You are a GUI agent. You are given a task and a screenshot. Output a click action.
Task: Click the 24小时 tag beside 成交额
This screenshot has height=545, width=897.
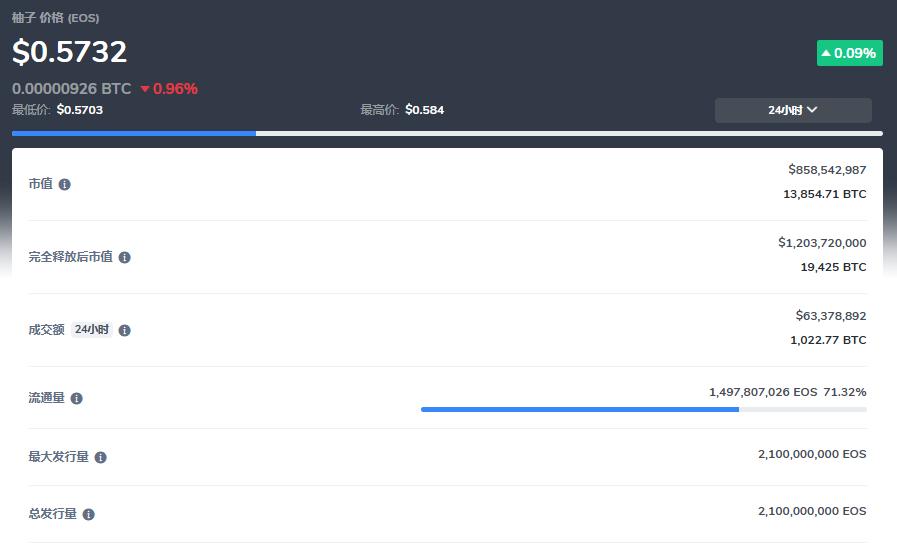(92, 330)
